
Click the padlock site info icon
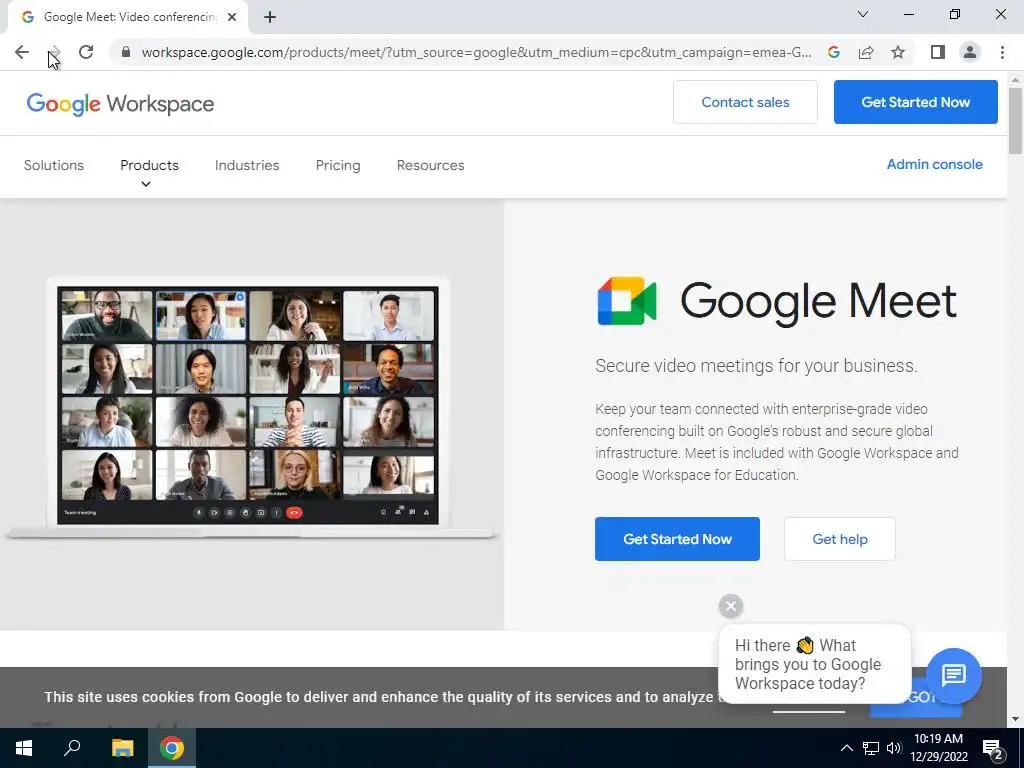click(126, 52)
